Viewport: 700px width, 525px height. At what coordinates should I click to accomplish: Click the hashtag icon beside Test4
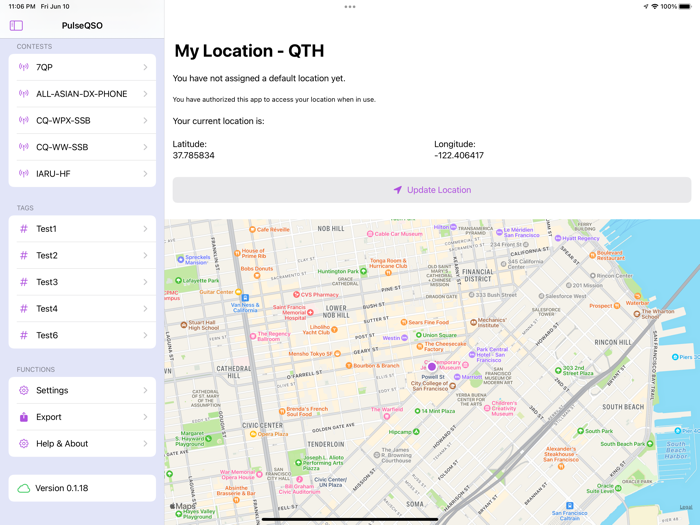(x=24, y=308)
